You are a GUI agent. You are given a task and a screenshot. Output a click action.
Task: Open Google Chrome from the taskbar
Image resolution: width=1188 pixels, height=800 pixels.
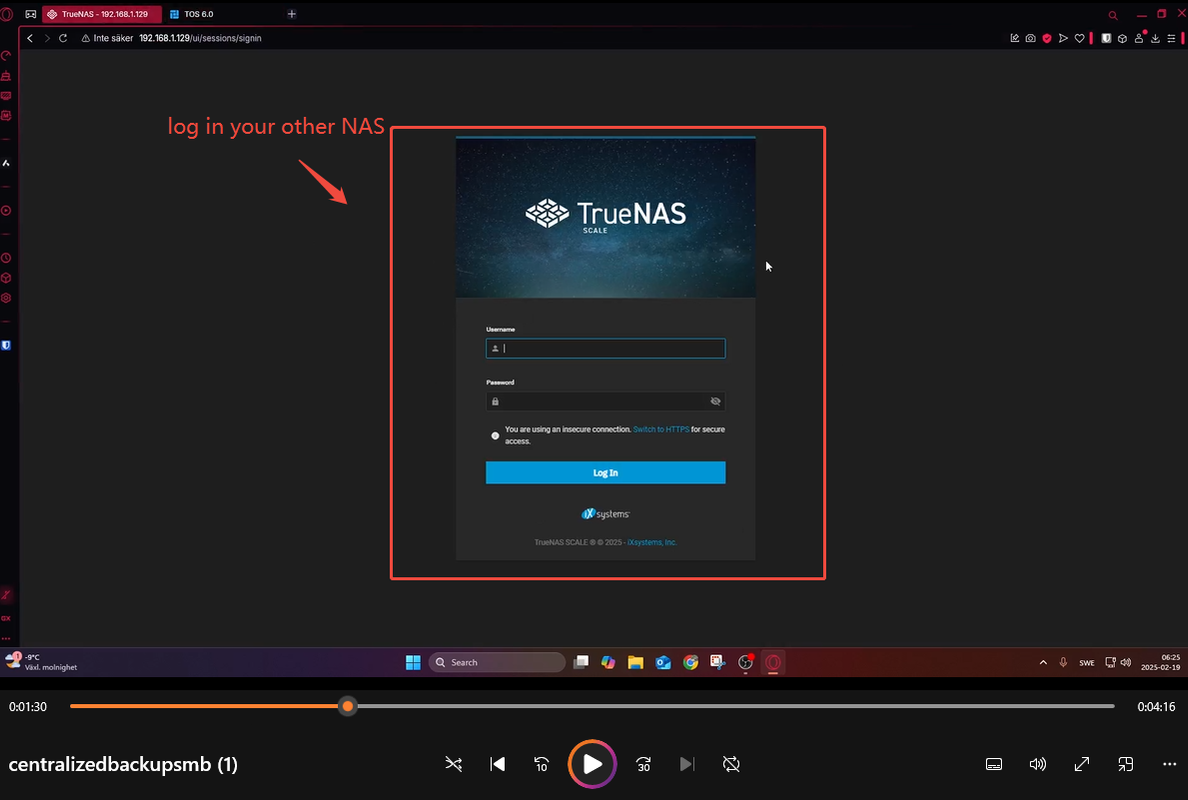pos(690,662)
